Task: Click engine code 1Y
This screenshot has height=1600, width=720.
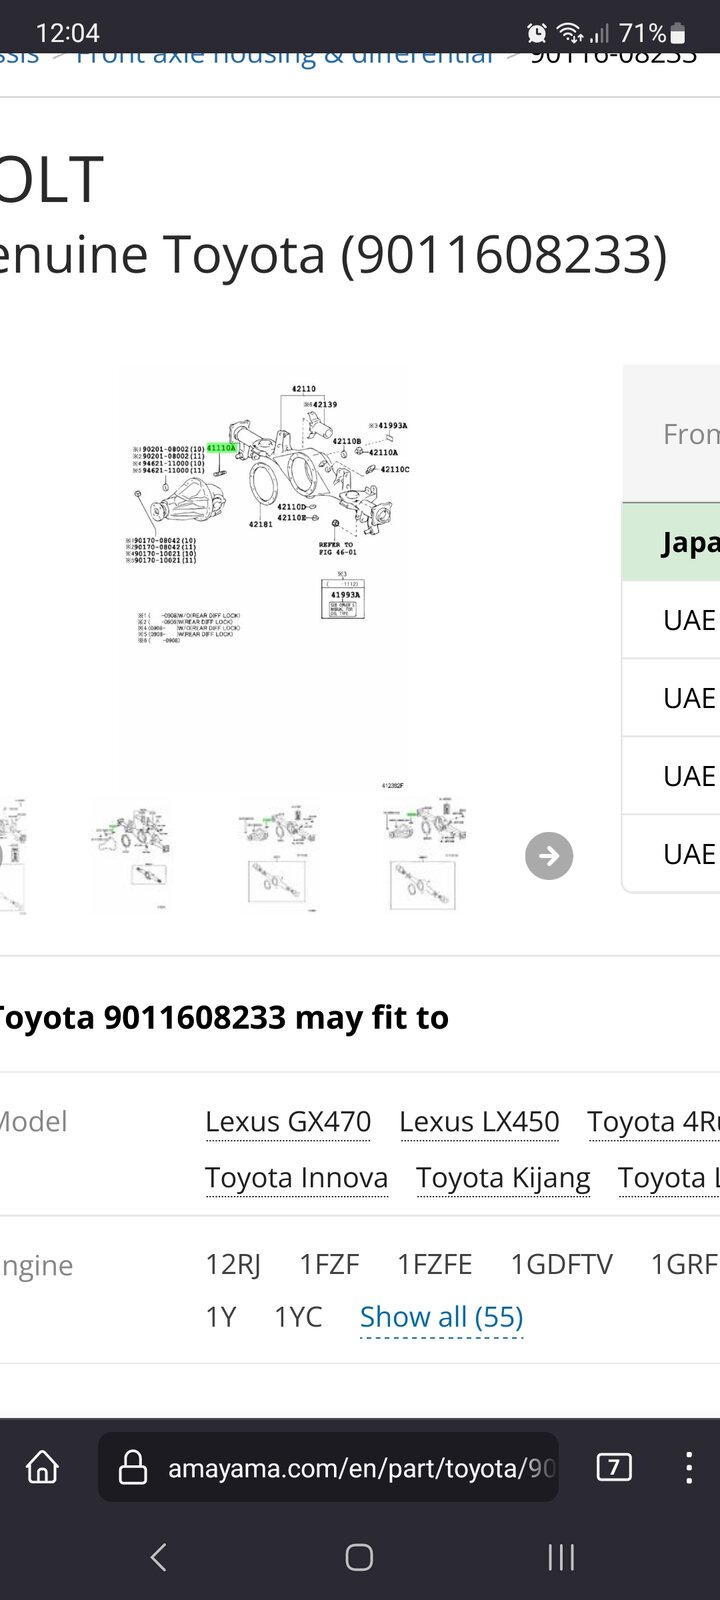Action: tap(221, 1317)
